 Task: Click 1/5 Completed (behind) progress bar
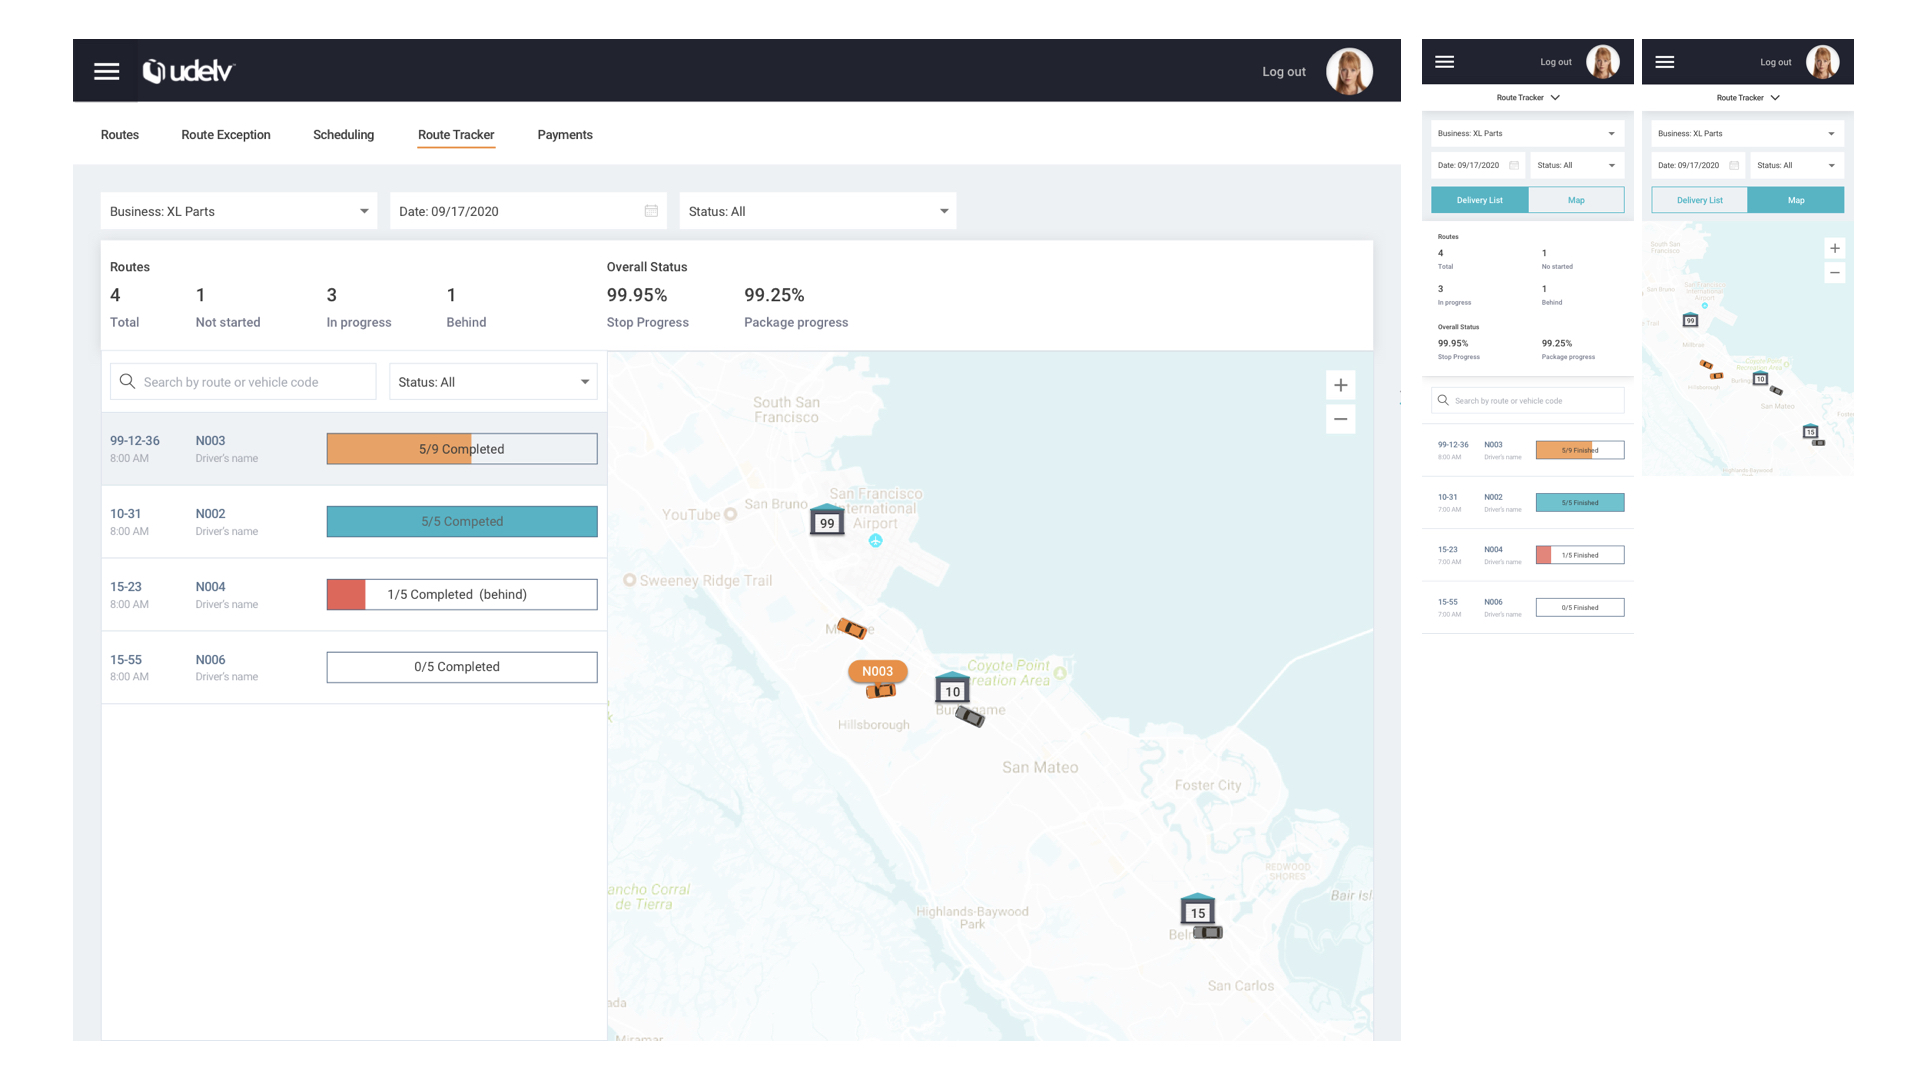pyautogui.click(x=462, y=594)
